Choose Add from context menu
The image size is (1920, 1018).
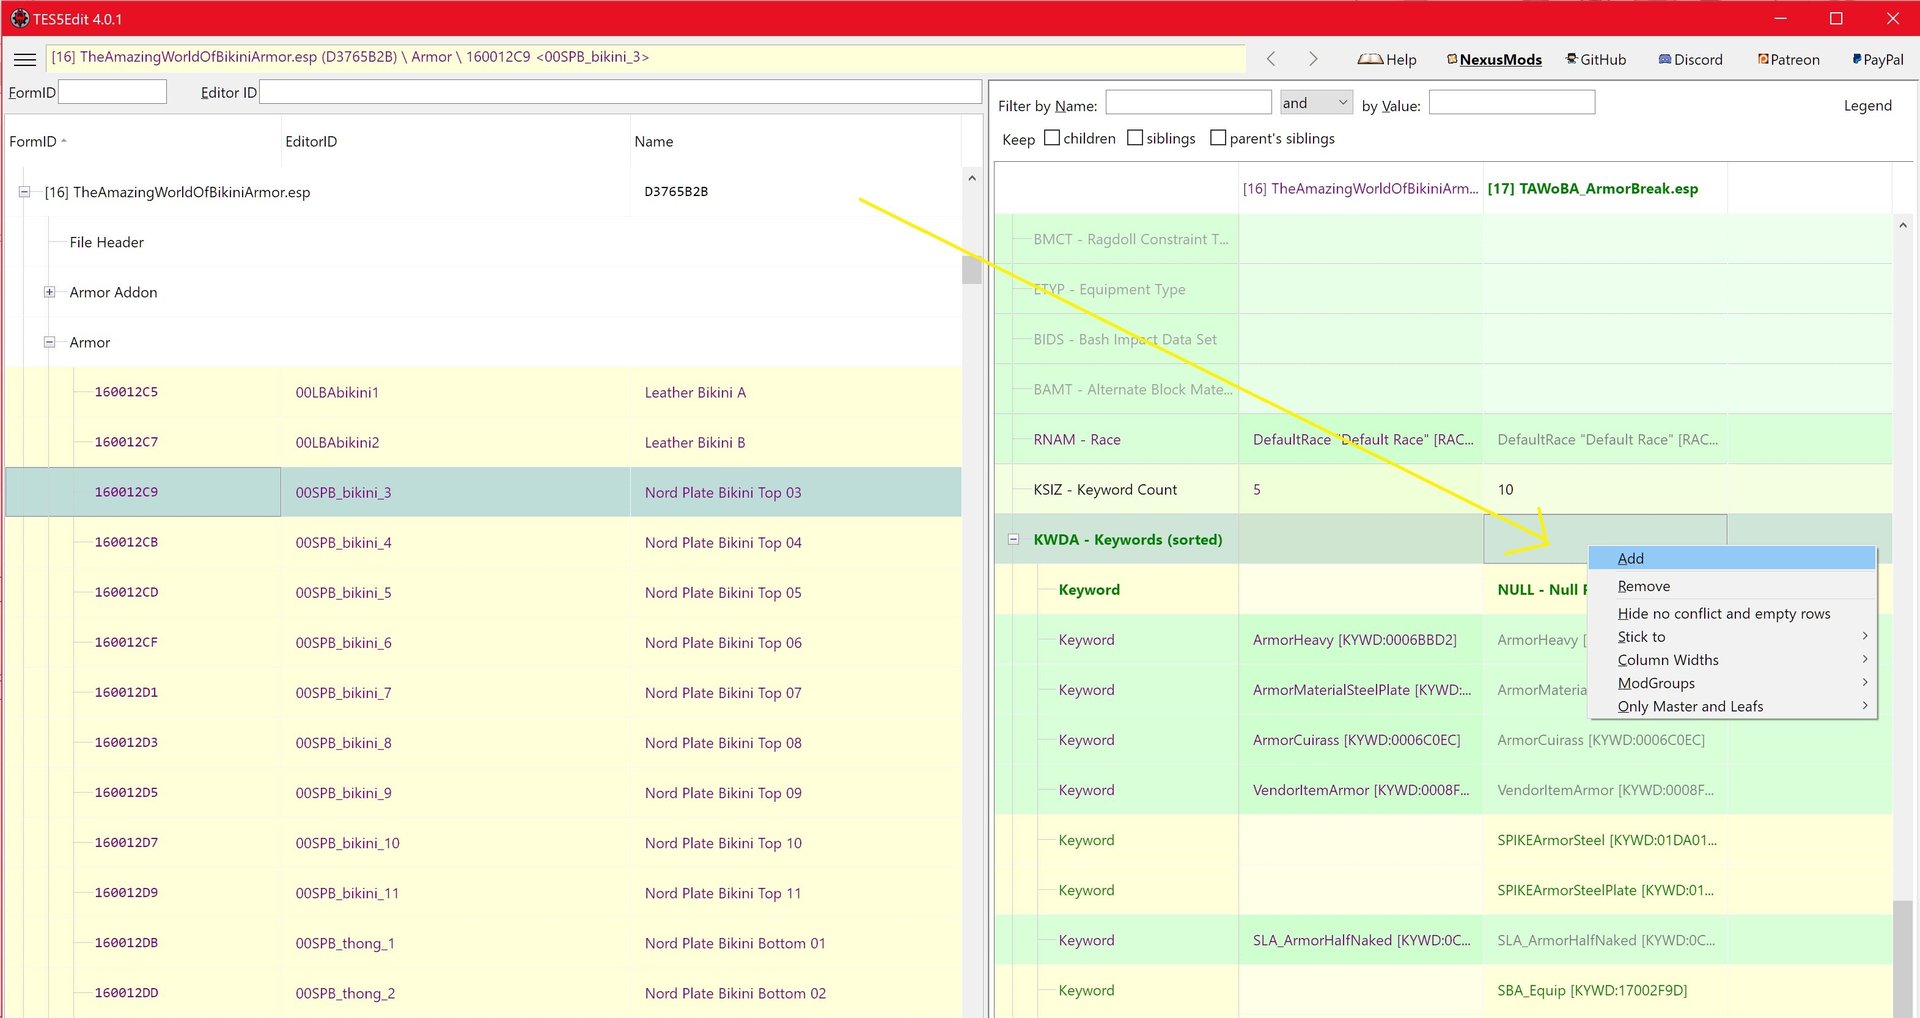(x=1731, y=558)
